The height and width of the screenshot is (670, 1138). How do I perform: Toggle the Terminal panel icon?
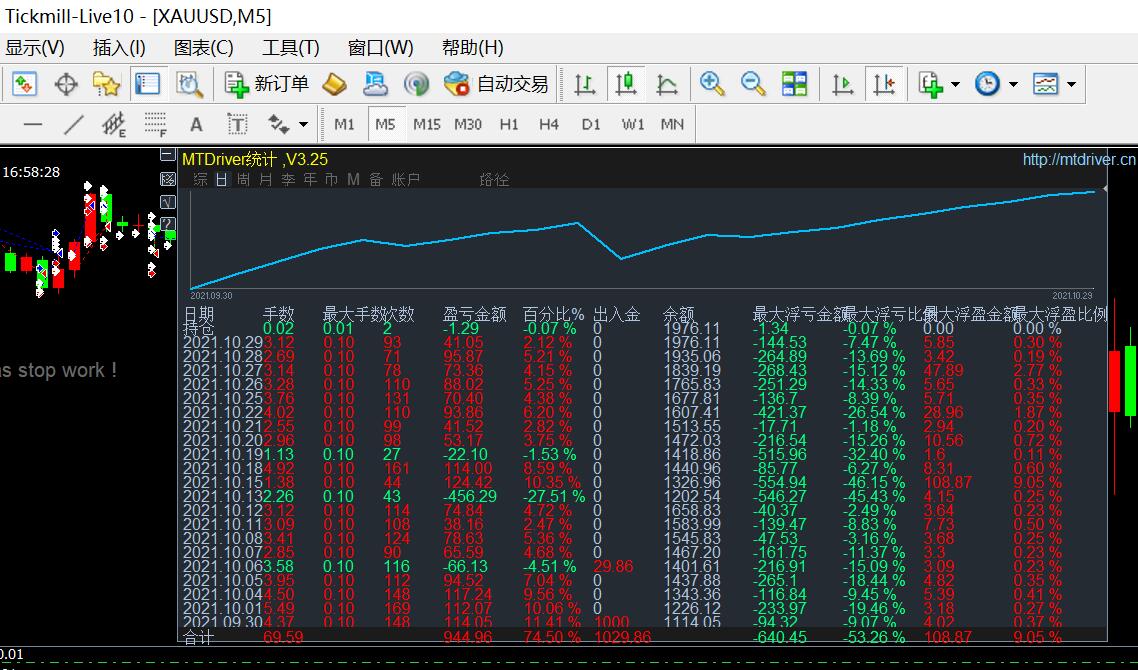pos(148,84)
